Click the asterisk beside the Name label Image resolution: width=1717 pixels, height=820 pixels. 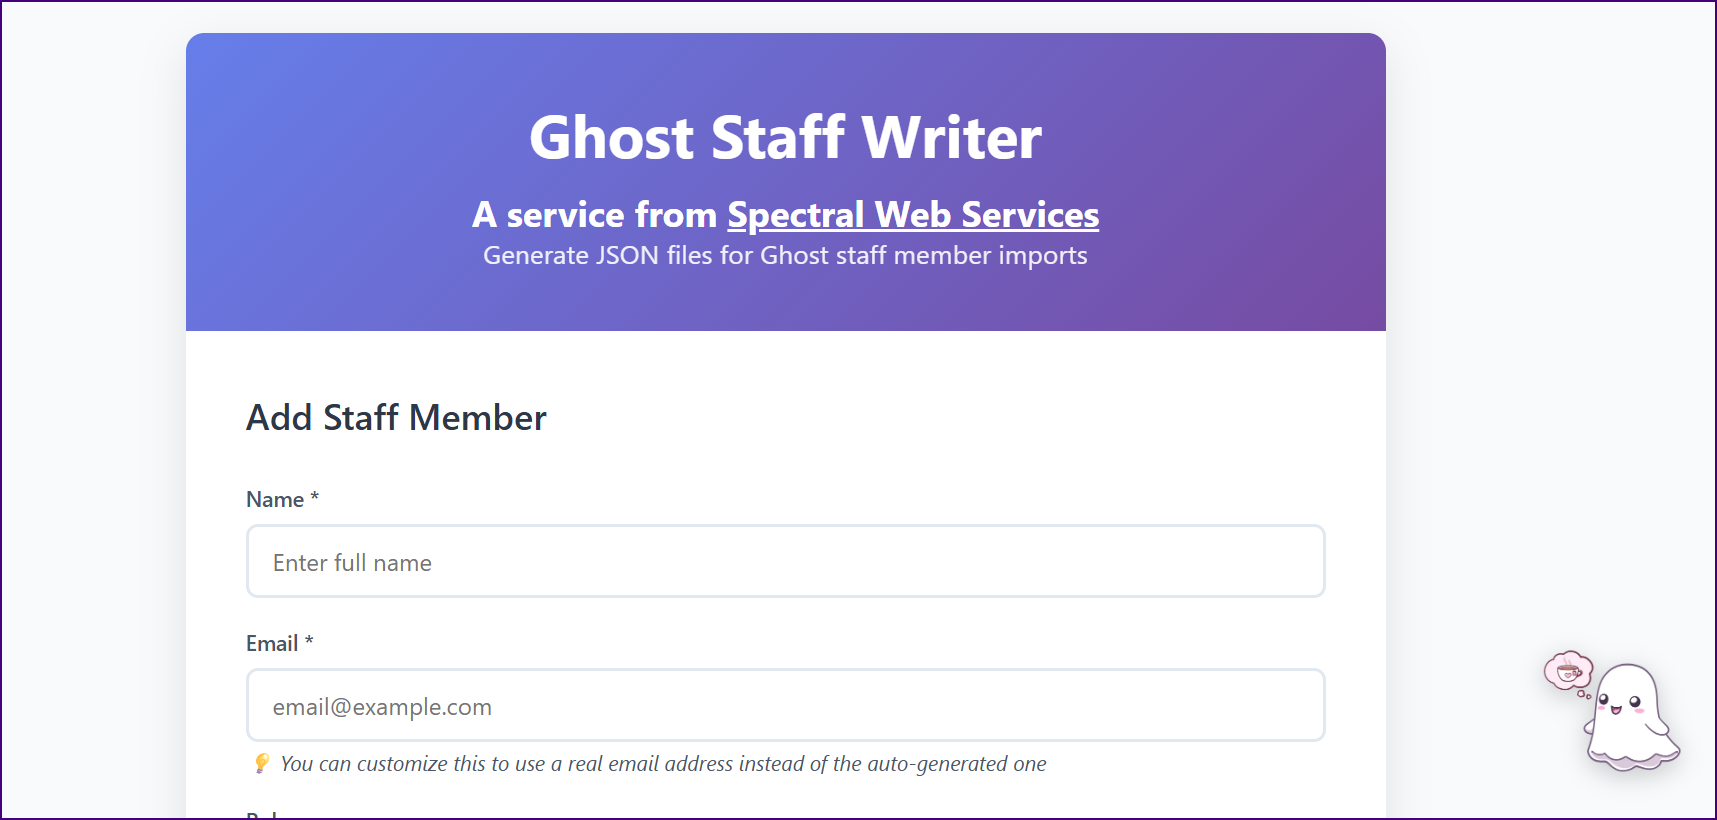point(314,497)
